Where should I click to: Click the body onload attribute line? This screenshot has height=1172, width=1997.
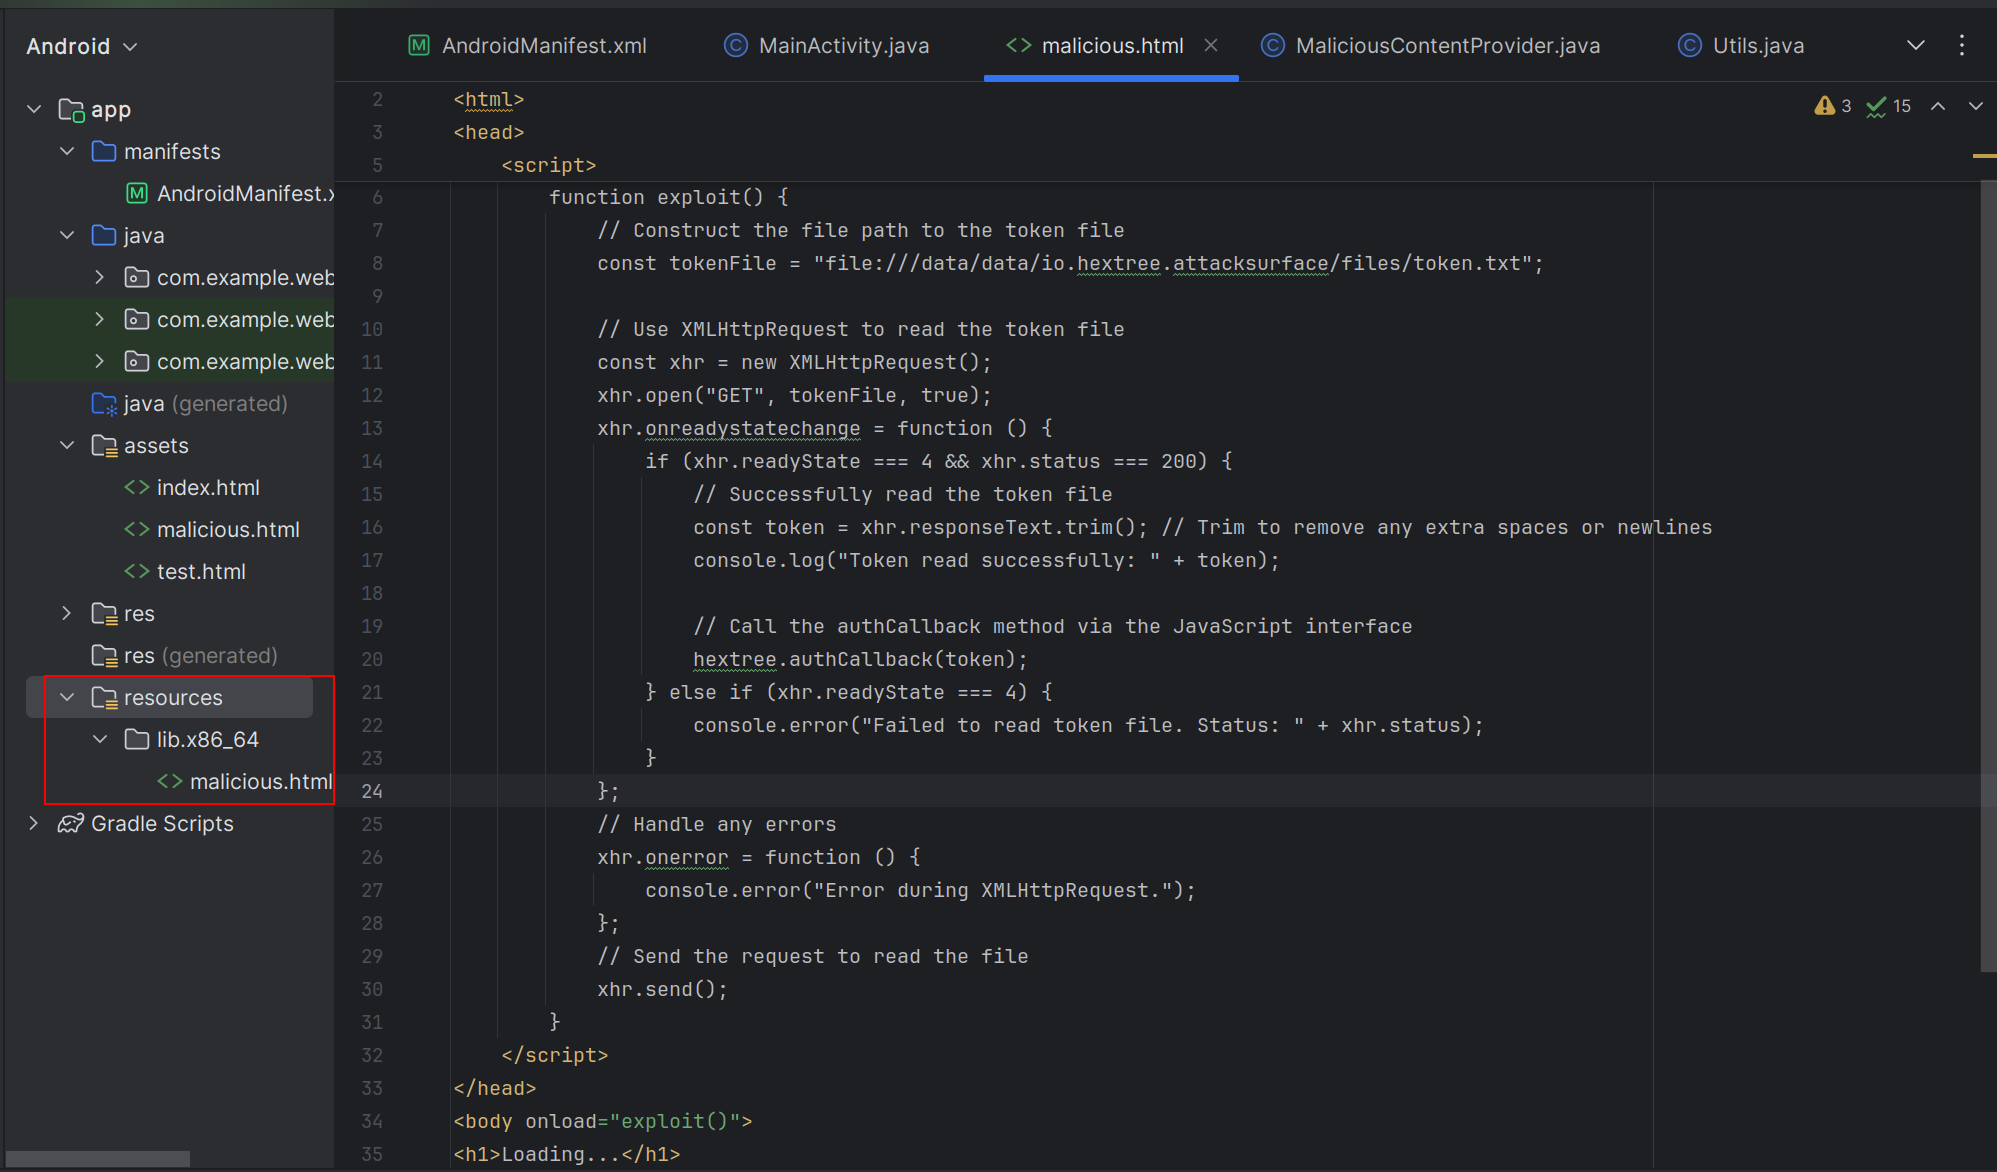click(x=603, y=1121)
